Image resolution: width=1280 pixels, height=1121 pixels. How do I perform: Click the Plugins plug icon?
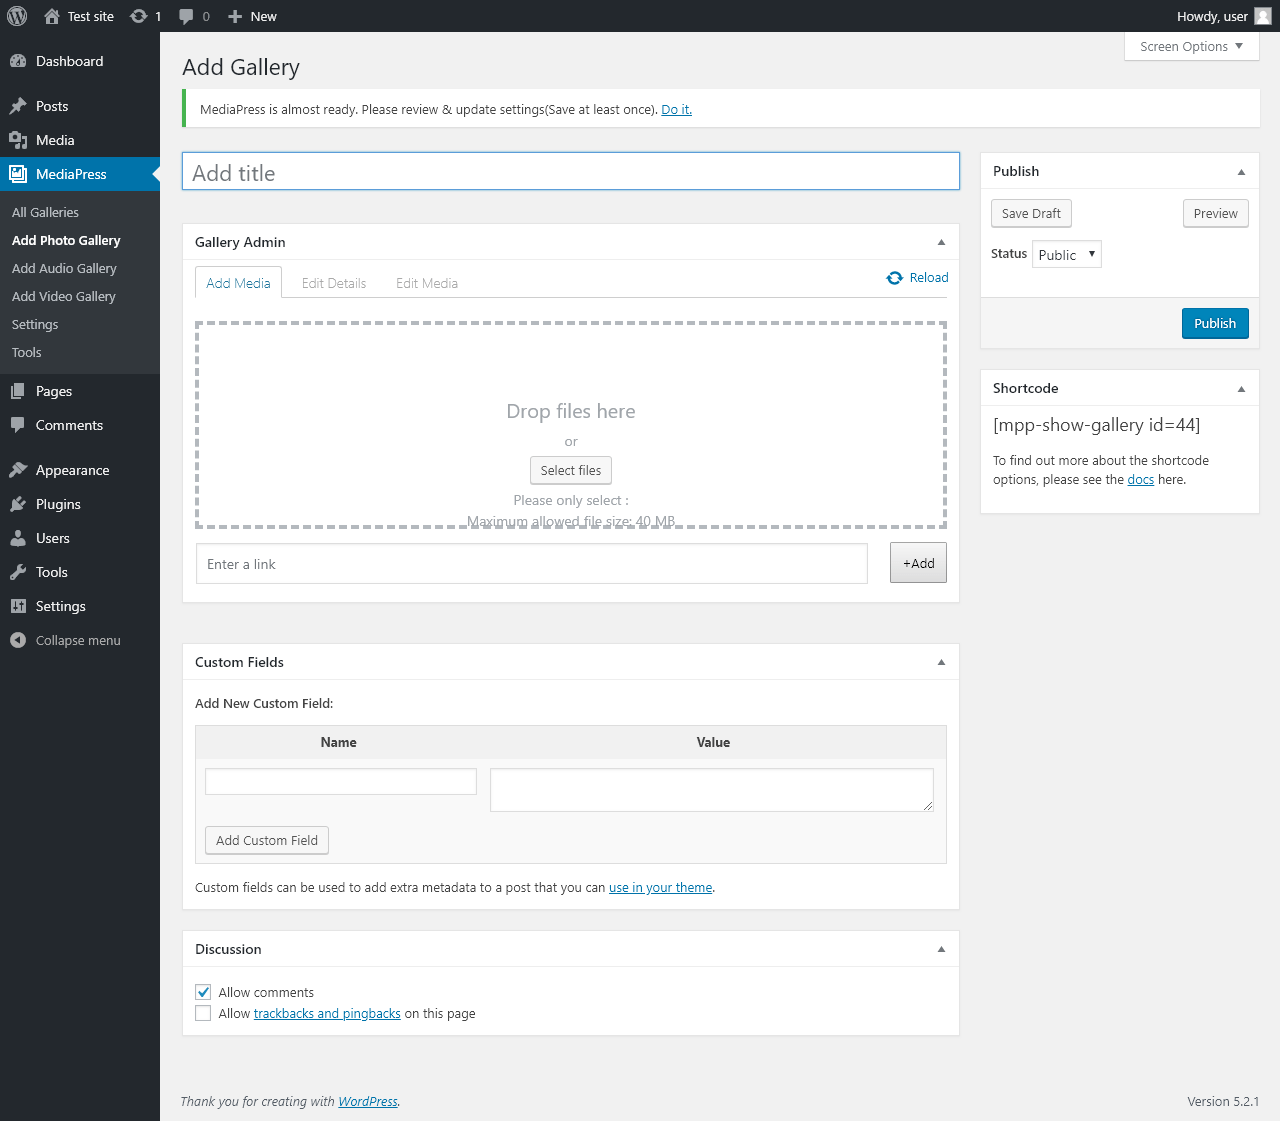coord(18,504)
